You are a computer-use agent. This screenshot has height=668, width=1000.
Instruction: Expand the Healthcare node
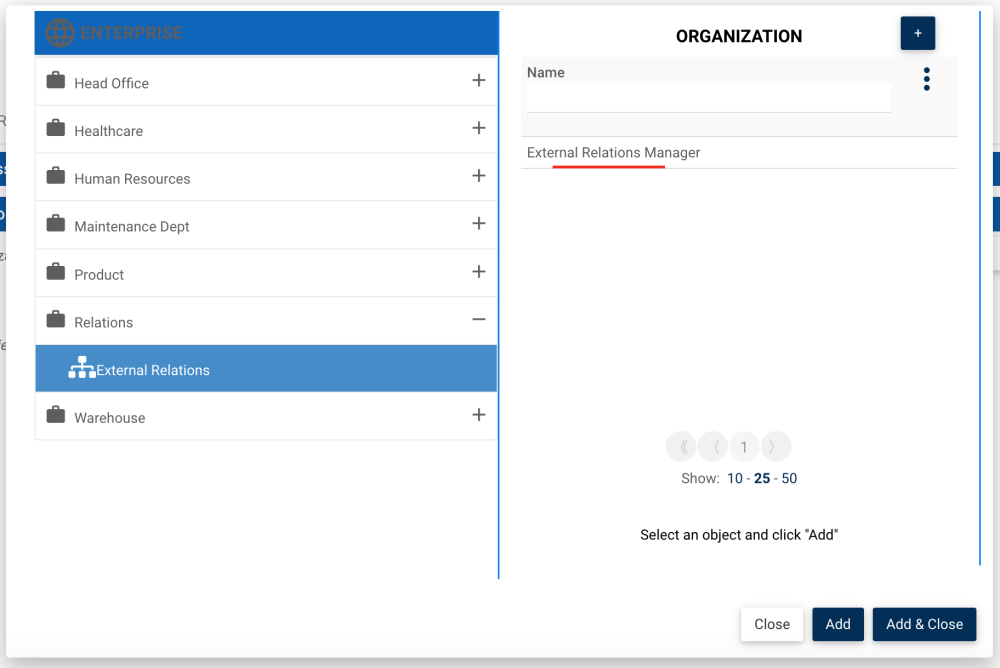pos(479,128)
